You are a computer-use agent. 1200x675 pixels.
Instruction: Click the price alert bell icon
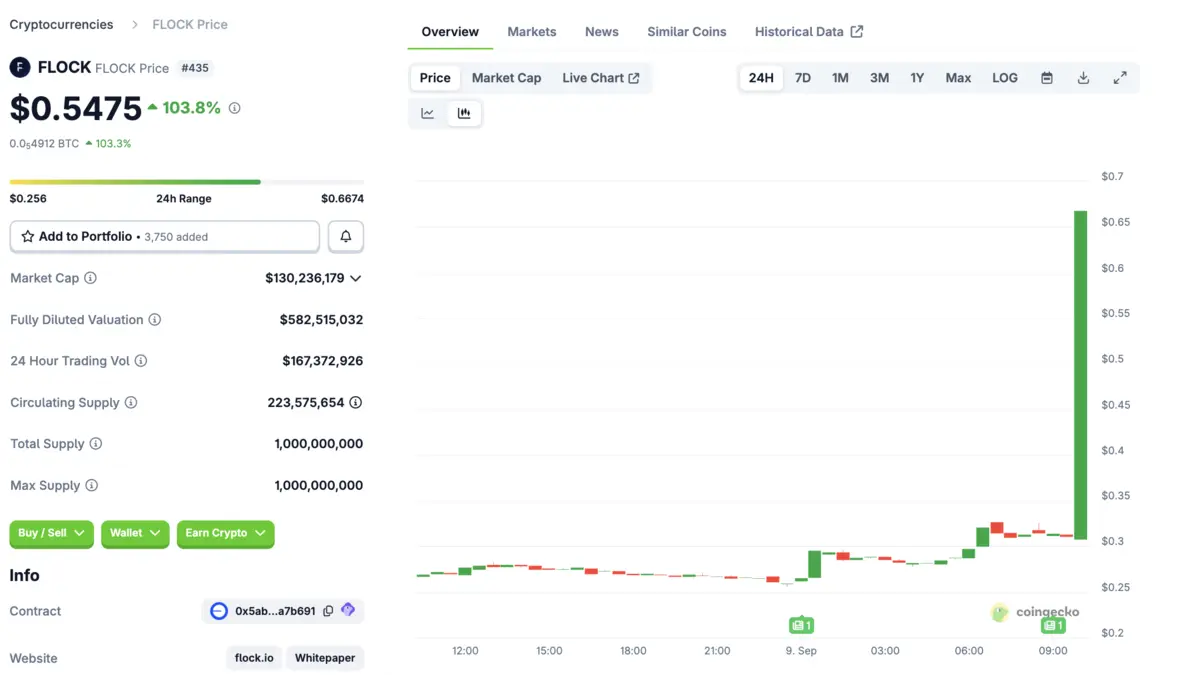click(x=346, y=237)
